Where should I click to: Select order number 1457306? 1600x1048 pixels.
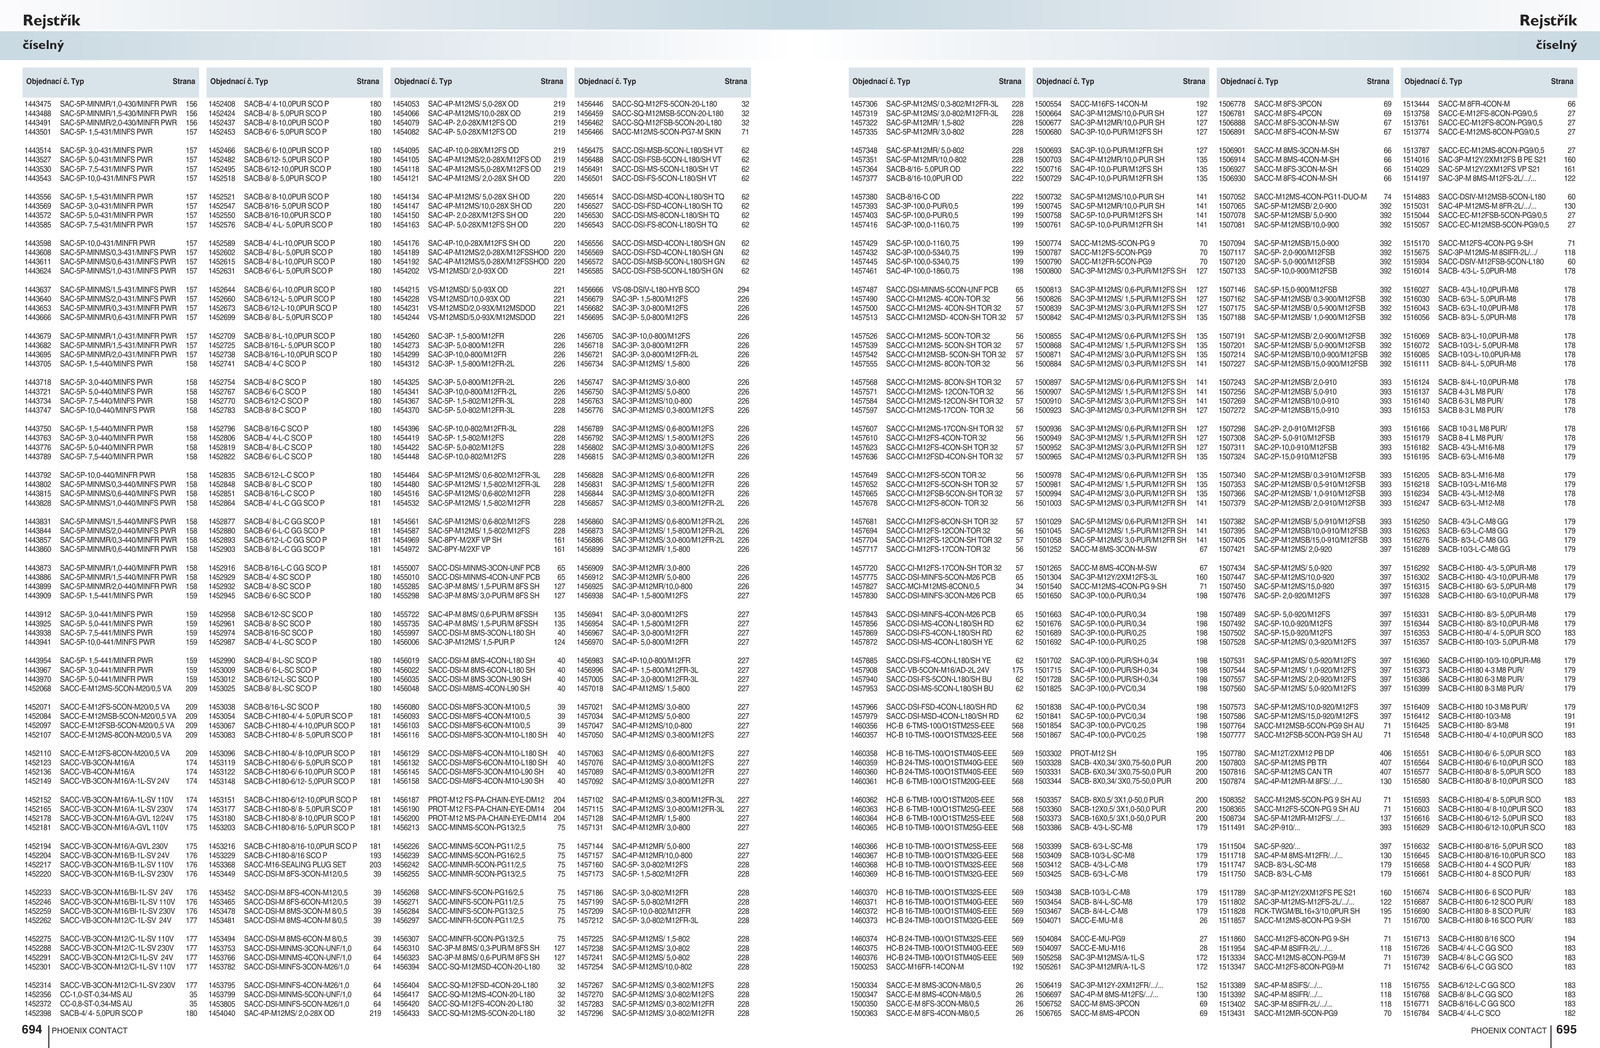pyautogui.click(x=864, y=104)
